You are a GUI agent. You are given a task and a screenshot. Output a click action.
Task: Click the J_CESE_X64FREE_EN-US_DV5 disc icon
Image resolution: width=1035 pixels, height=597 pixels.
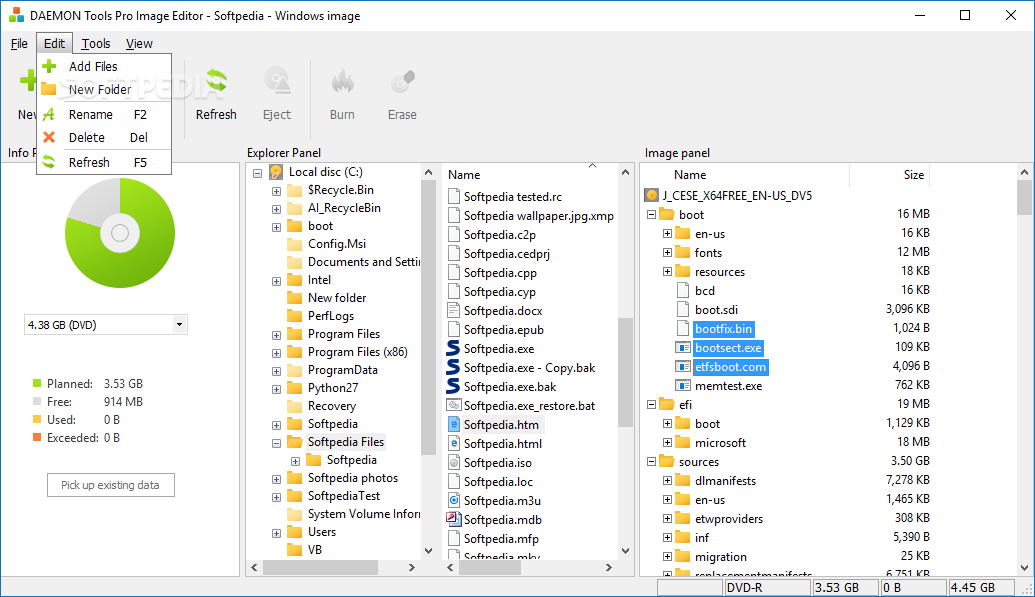(x=652, y=195)
